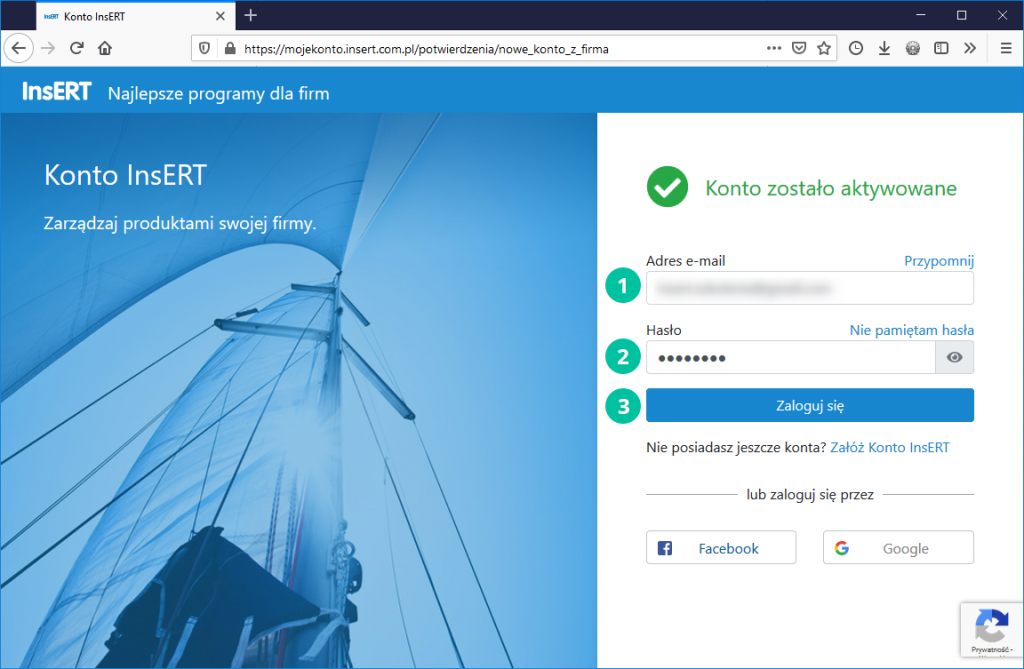Maximize the browser window
The width and height of the screenshot is (1024, 669).
(x=961, y=15)
